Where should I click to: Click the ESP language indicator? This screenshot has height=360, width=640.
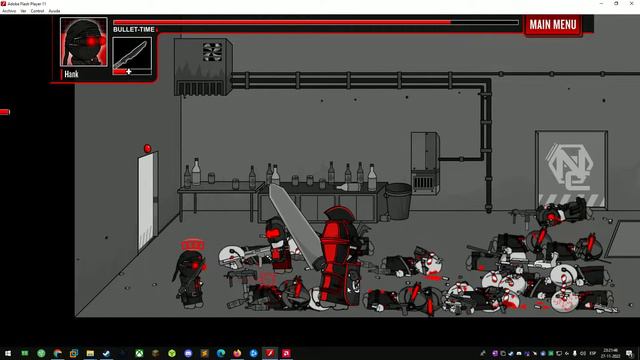593,353
